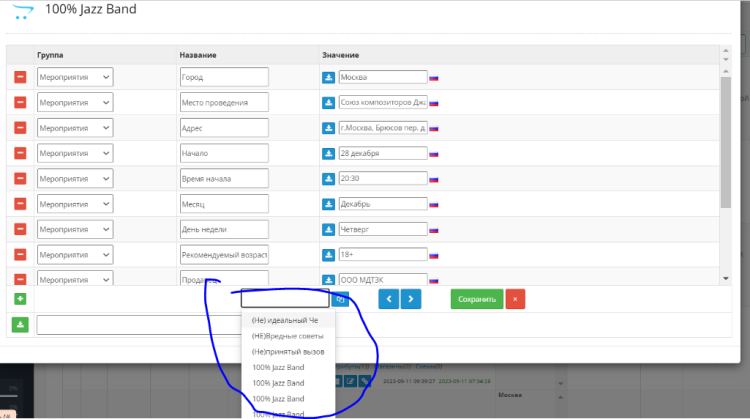Click the blue icon beside Четверг value

(x=329, y=229)
